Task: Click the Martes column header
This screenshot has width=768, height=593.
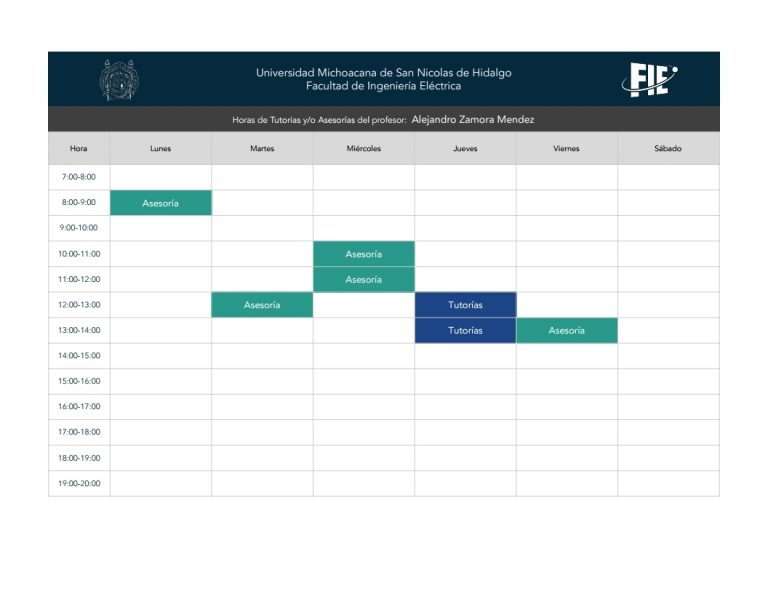Action: pos(262,148)
